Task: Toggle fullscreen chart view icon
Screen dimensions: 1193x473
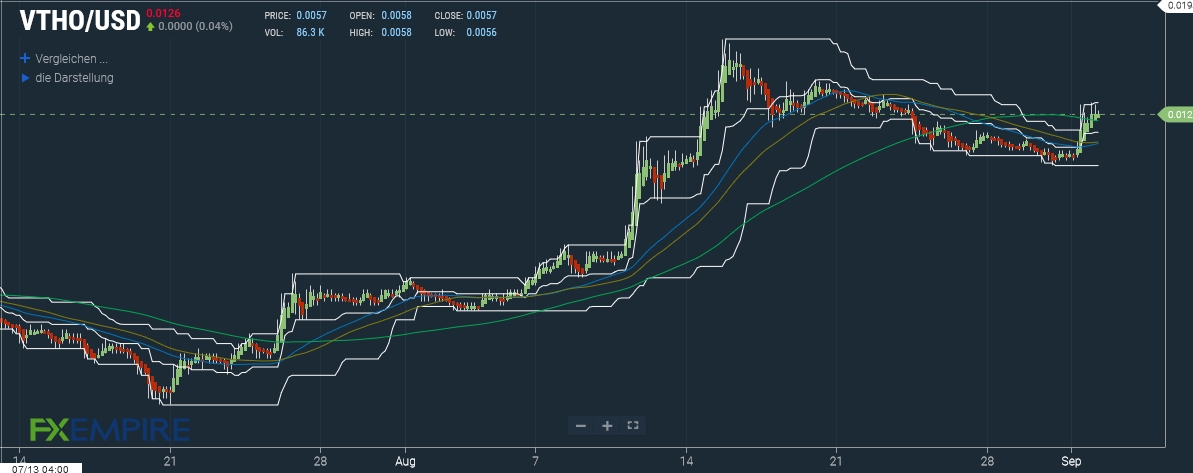Action: (632, 426)
